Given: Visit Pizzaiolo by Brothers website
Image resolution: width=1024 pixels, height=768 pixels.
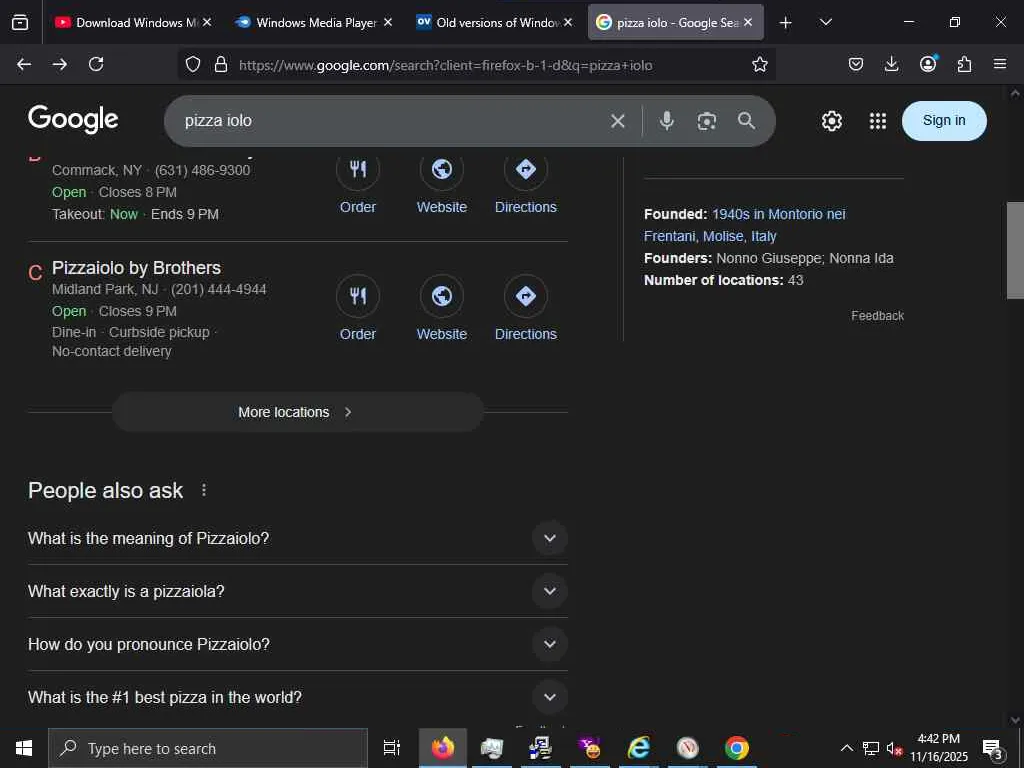Looking at the screenshot, I should 441,308.
